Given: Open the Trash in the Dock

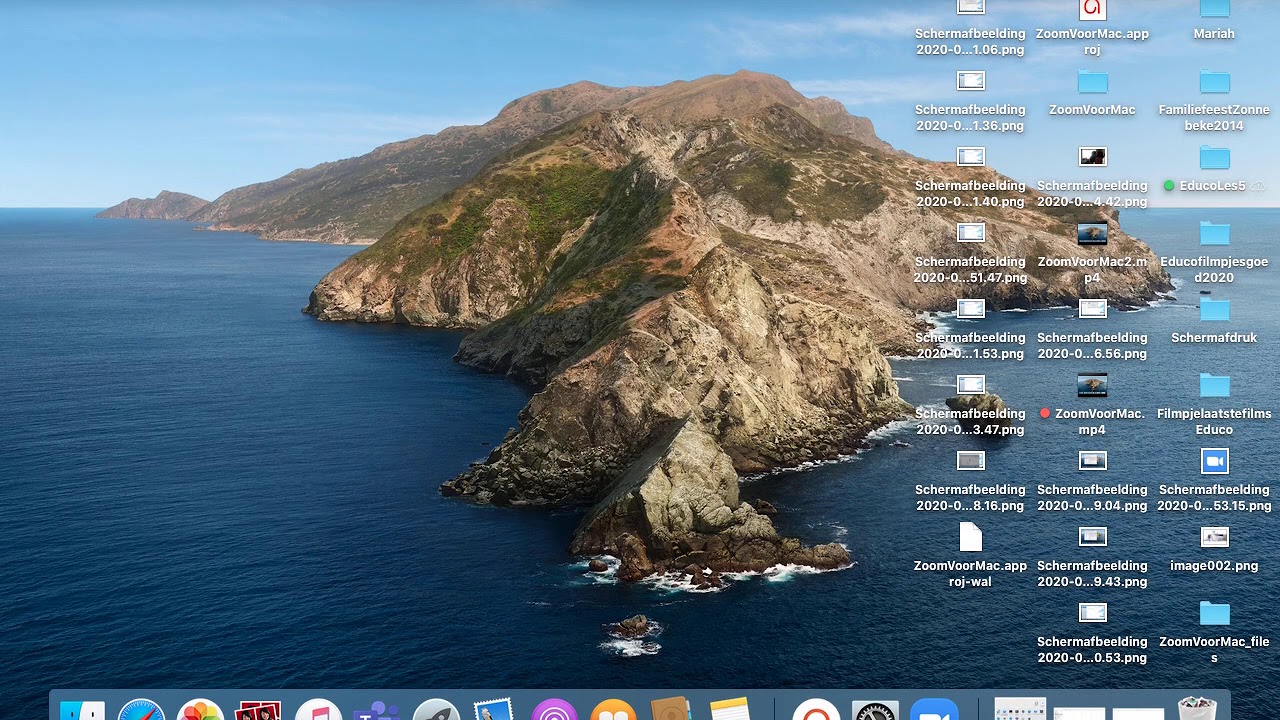Looking at the screenshot, I should [1197, 708].
